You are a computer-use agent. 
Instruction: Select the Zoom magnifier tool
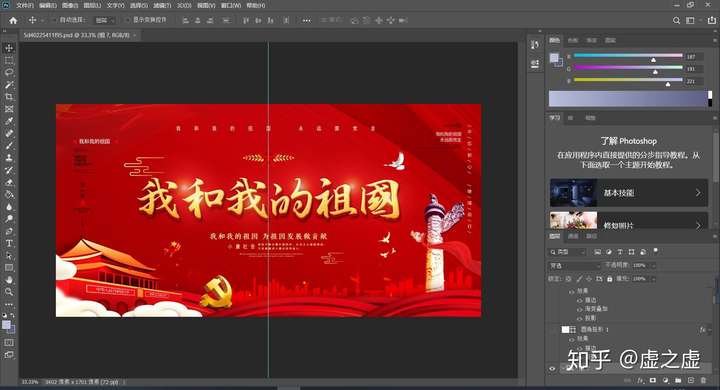pos(9,292)
